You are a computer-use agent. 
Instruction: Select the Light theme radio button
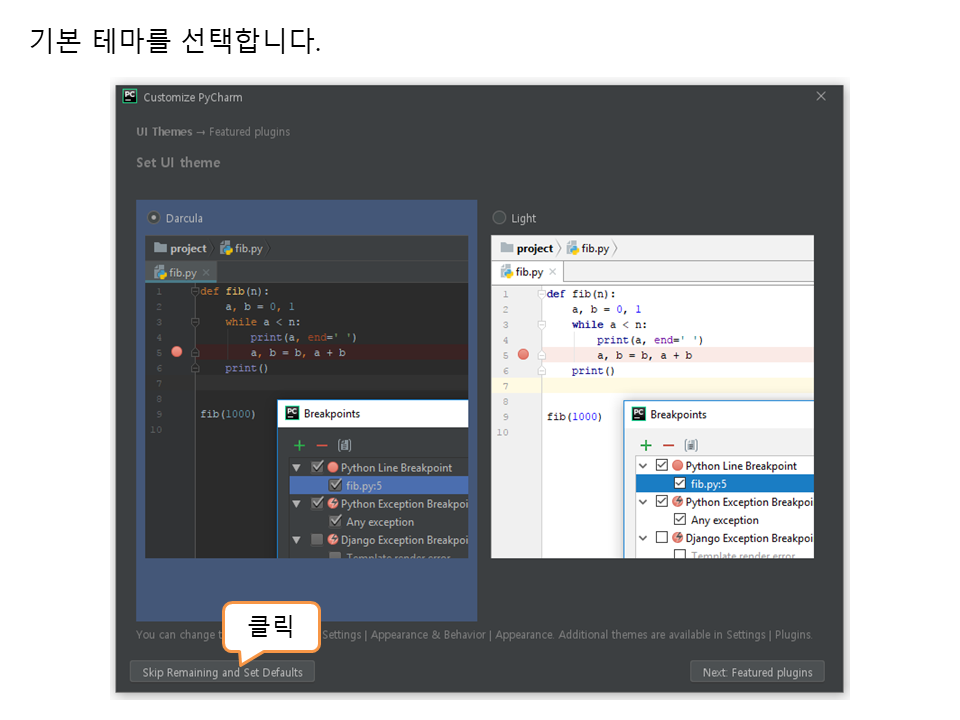click(x=499, y=218)
